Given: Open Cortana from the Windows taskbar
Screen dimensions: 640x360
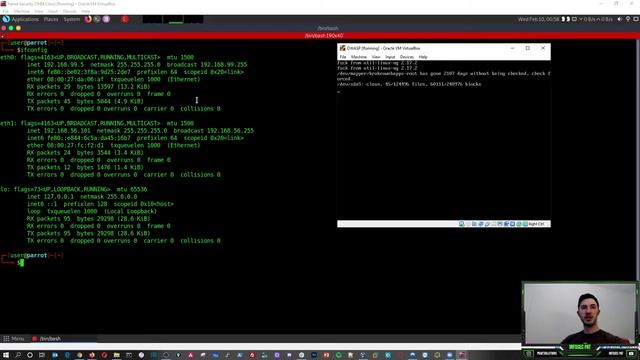Looking at the screenshot, I should [x=30, y=355].
